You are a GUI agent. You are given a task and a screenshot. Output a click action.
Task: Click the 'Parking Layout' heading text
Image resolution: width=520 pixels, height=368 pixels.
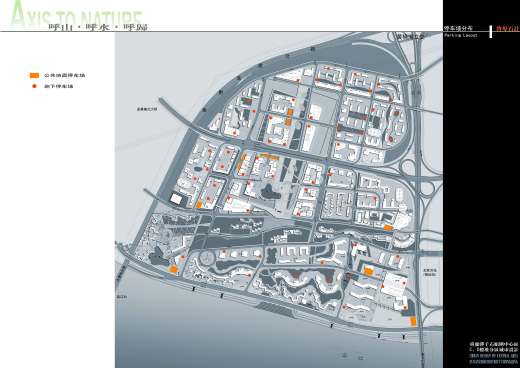click(x=461, y=35)
